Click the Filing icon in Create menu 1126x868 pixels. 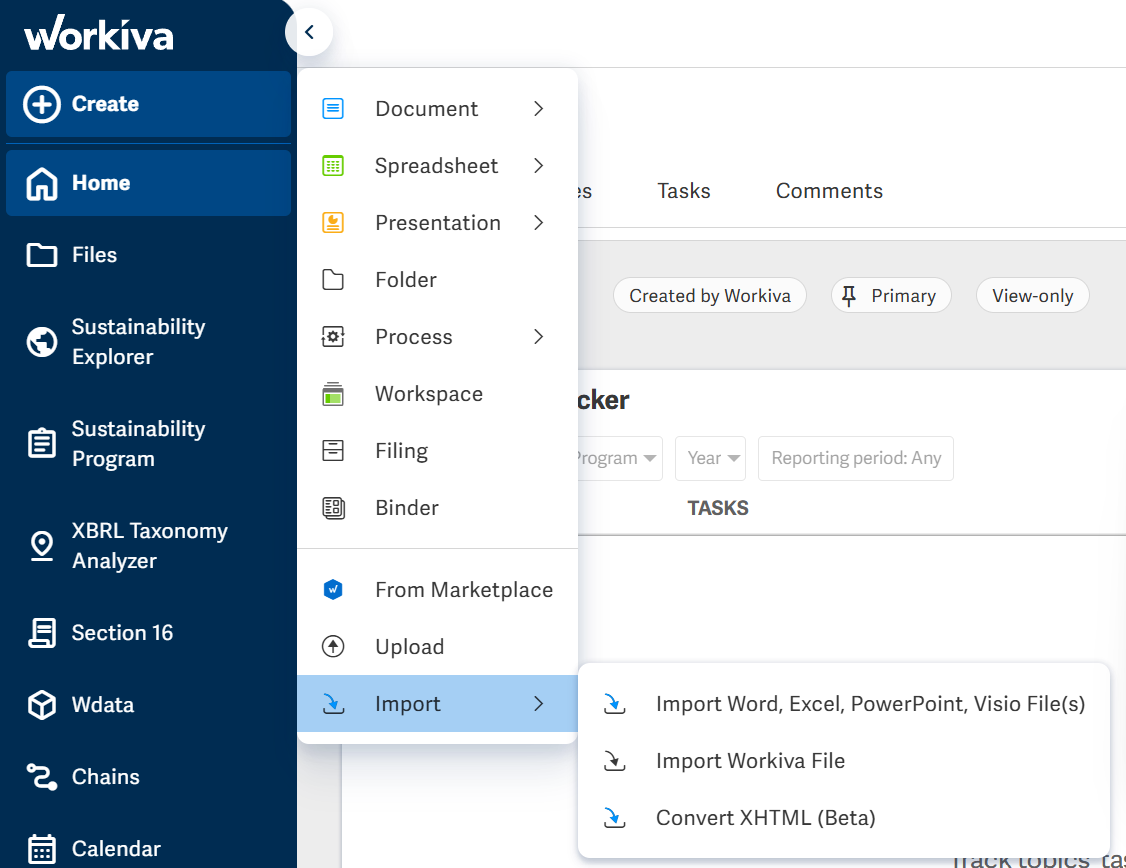tap(332, 451)
